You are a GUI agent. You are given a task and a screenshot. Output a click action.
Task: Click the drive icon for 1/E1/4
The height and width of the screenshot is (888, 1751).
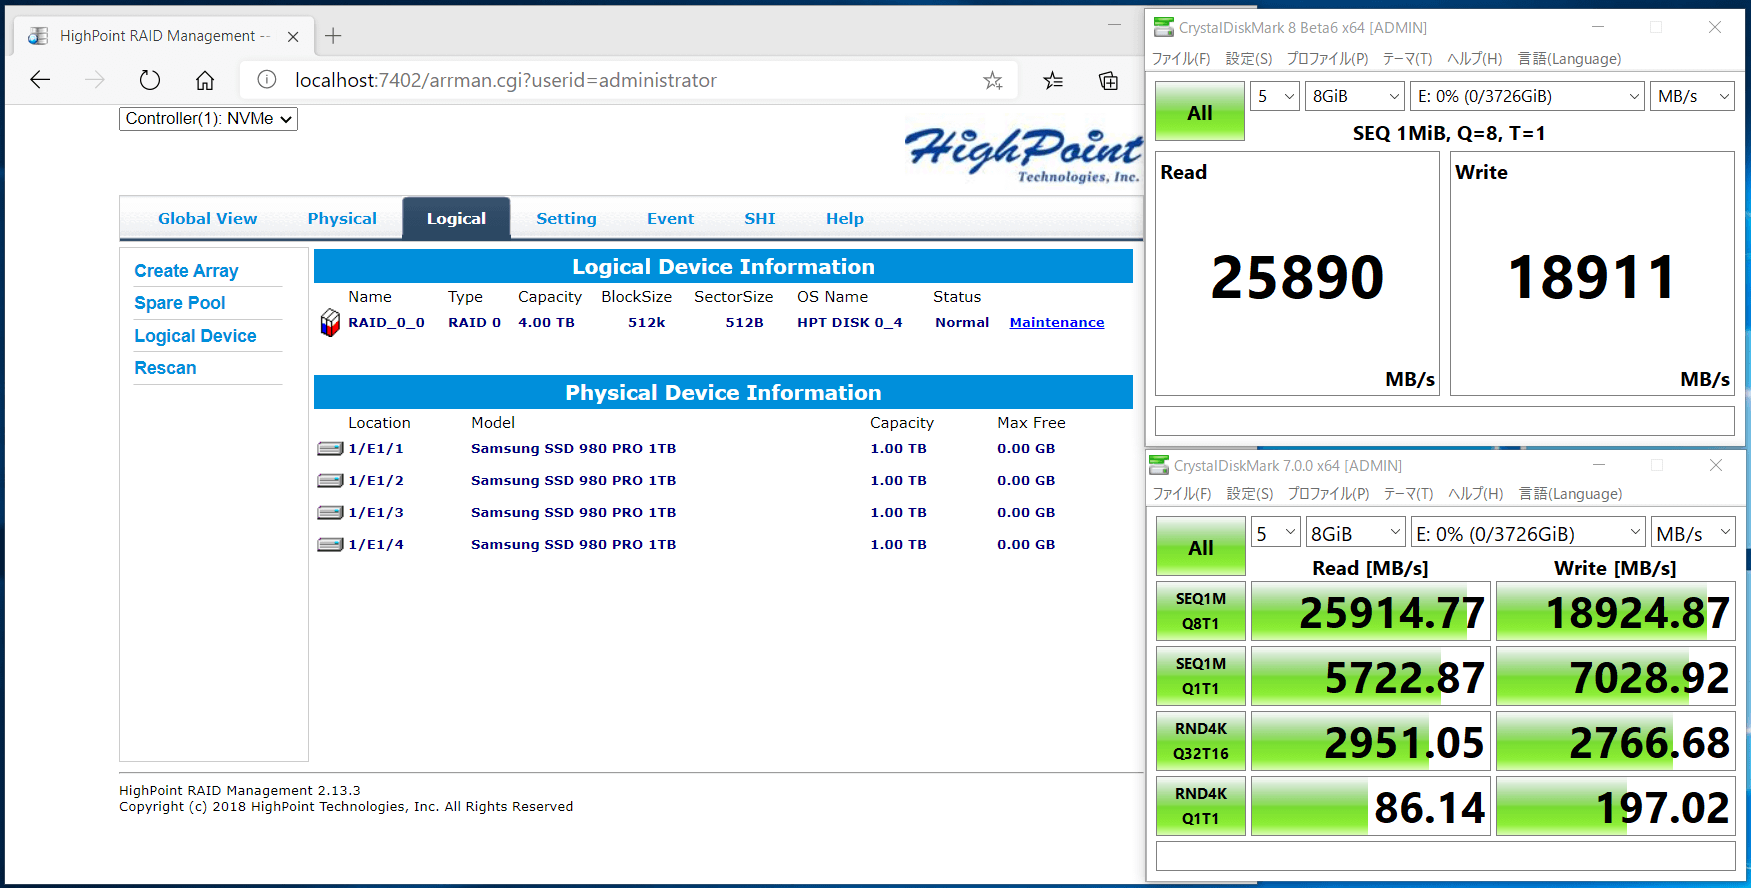click(330, 545)
